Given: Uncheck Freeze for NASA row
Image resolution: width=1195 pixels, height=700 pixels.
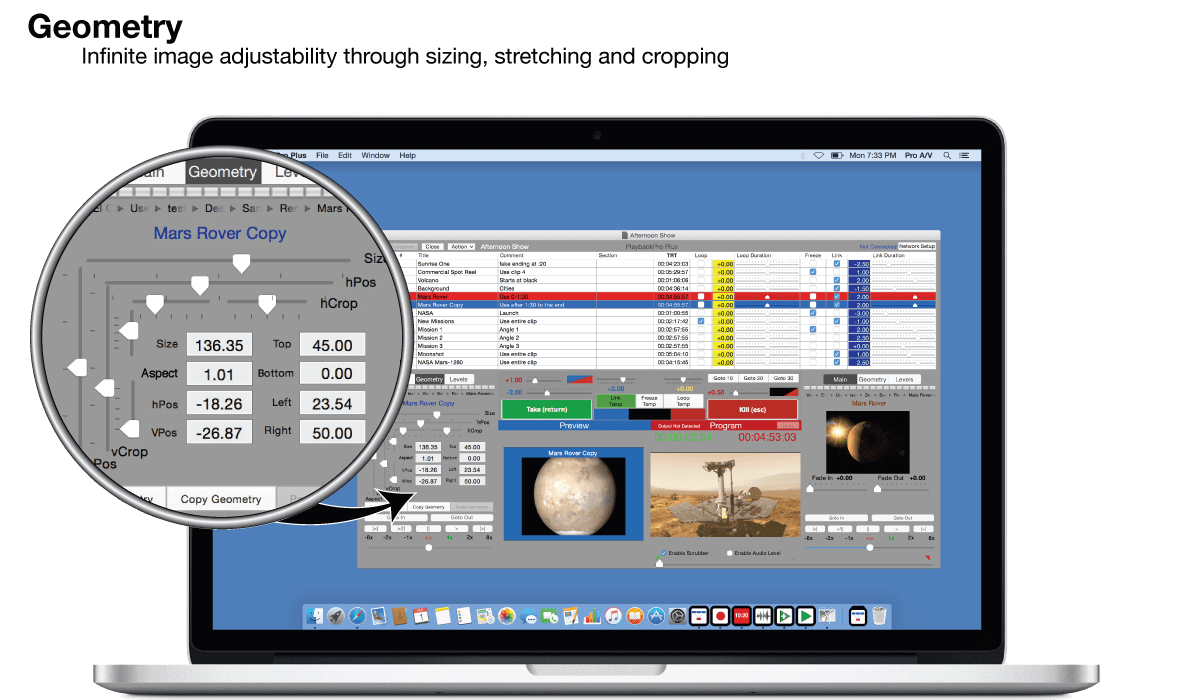Looking at the screenshot, I should 813,313.
